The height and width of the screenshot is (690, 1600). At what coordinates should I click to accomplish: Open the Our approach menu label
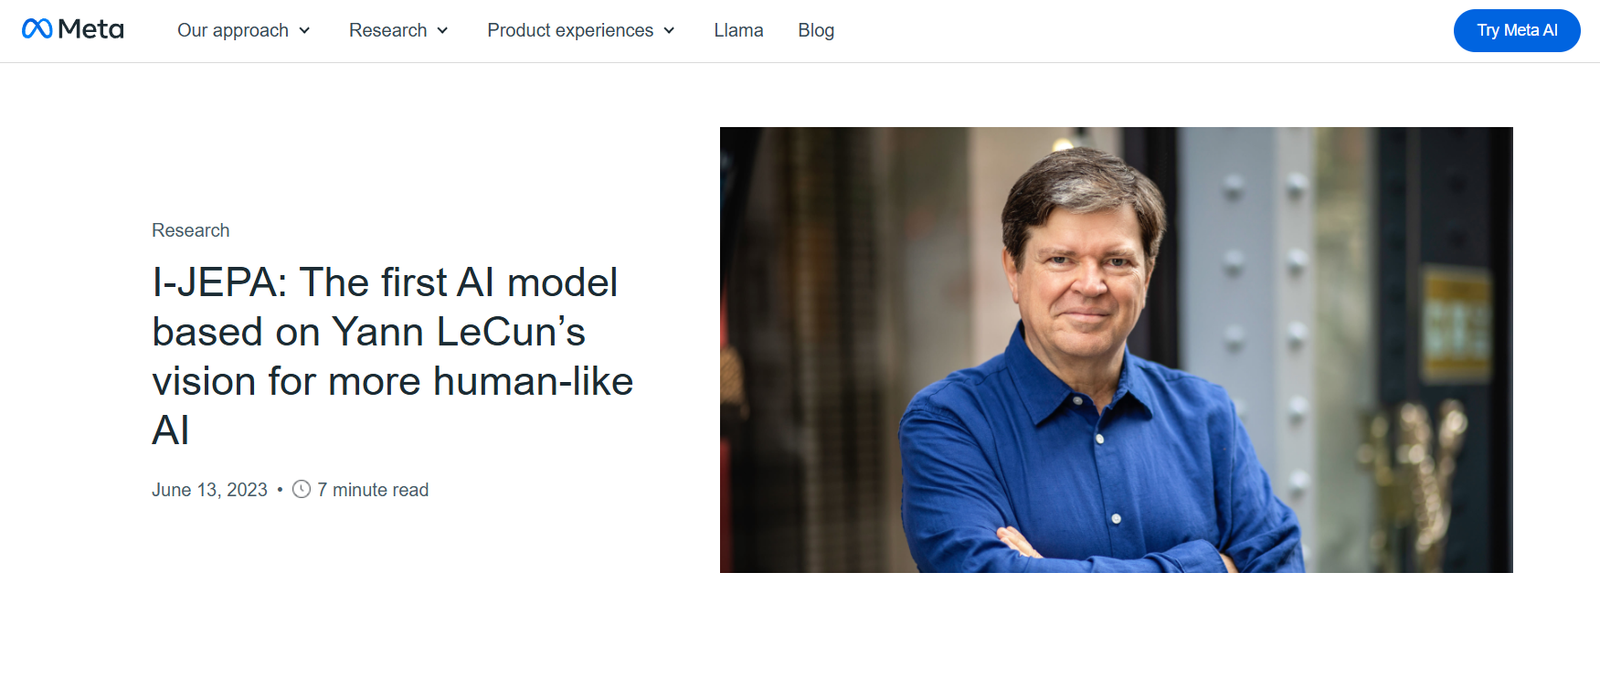coord(233,31)
